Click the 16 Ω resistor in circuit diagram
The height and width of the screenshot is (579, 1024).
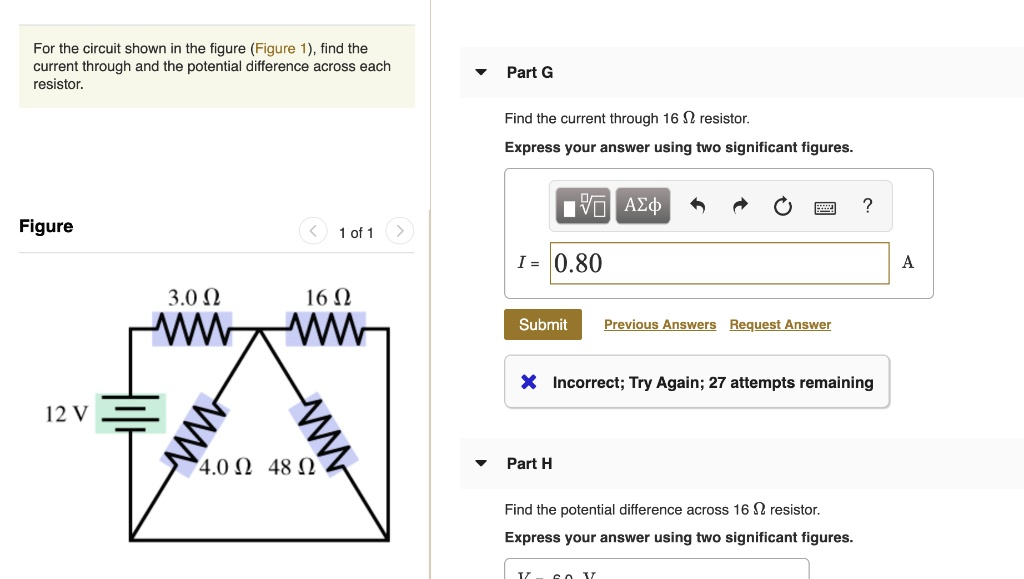click(326, 326)
